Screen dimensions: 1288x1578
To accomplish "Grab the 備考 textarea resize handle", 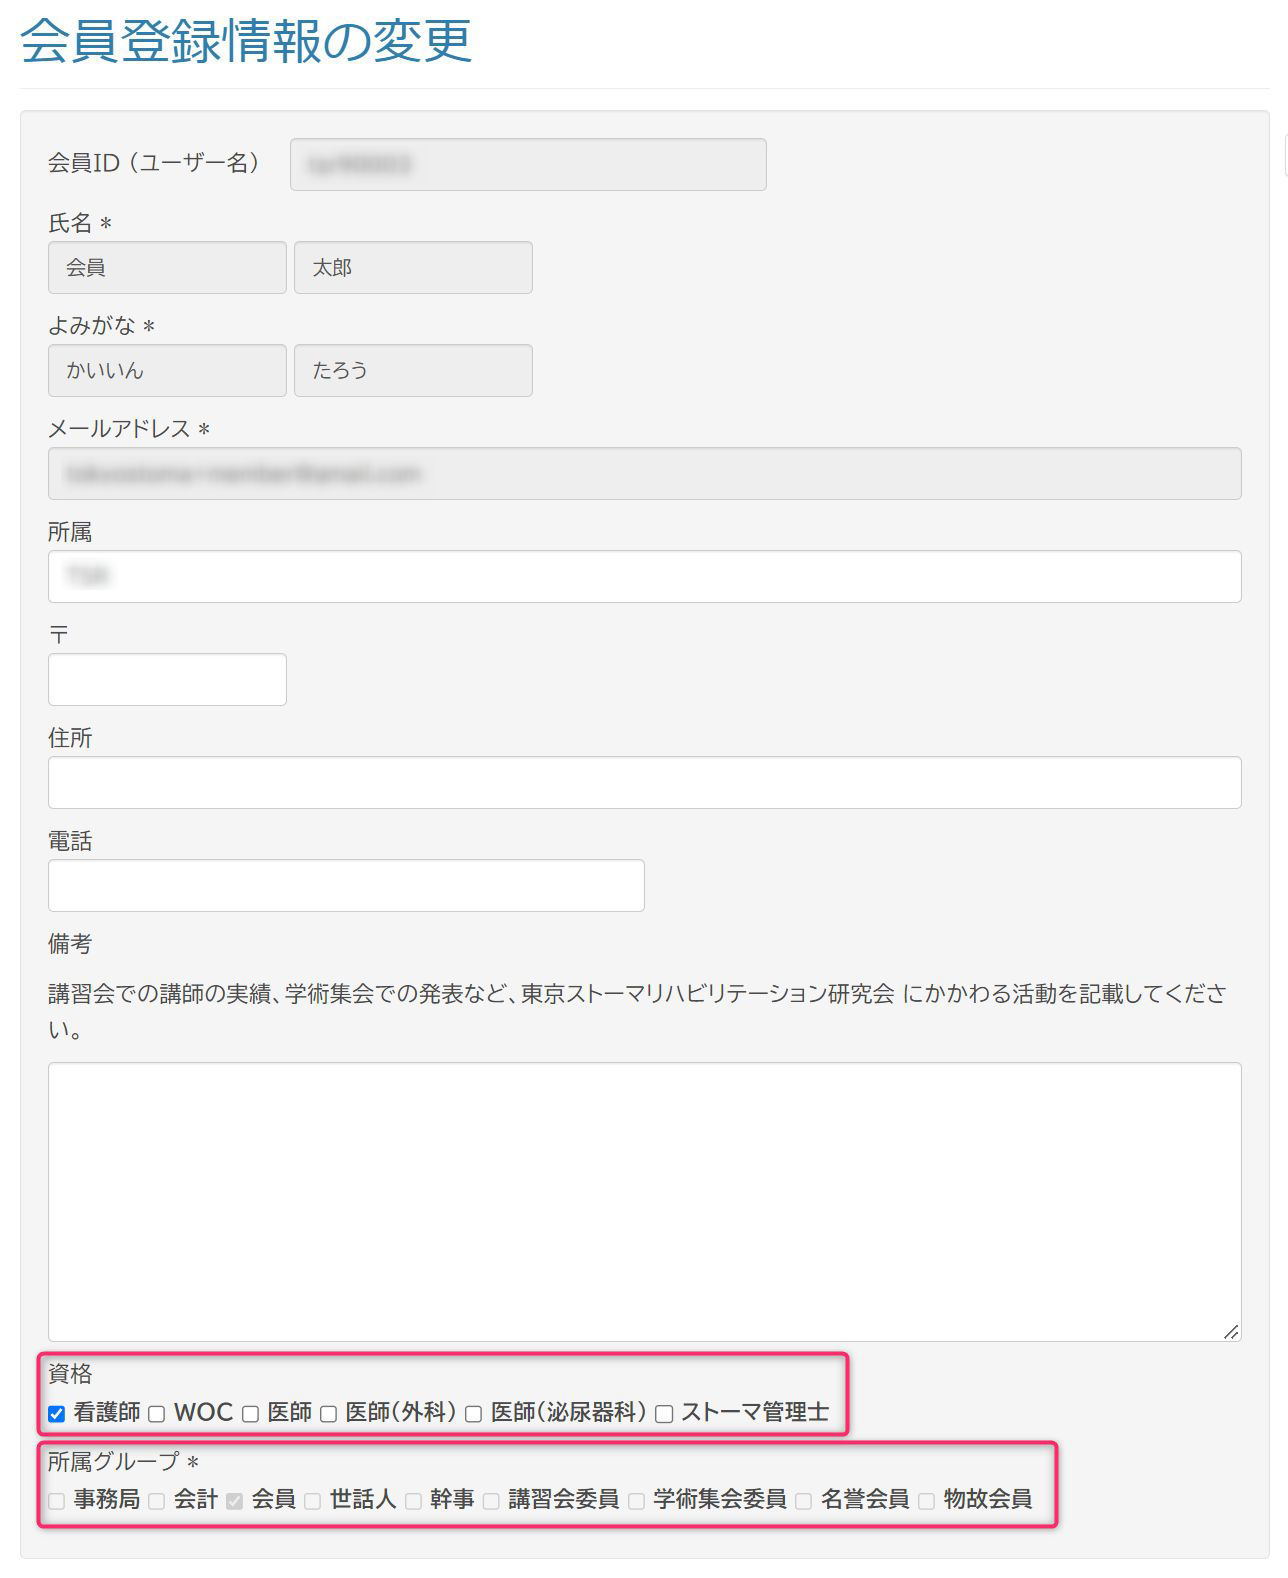I will coord(1231,1331).
